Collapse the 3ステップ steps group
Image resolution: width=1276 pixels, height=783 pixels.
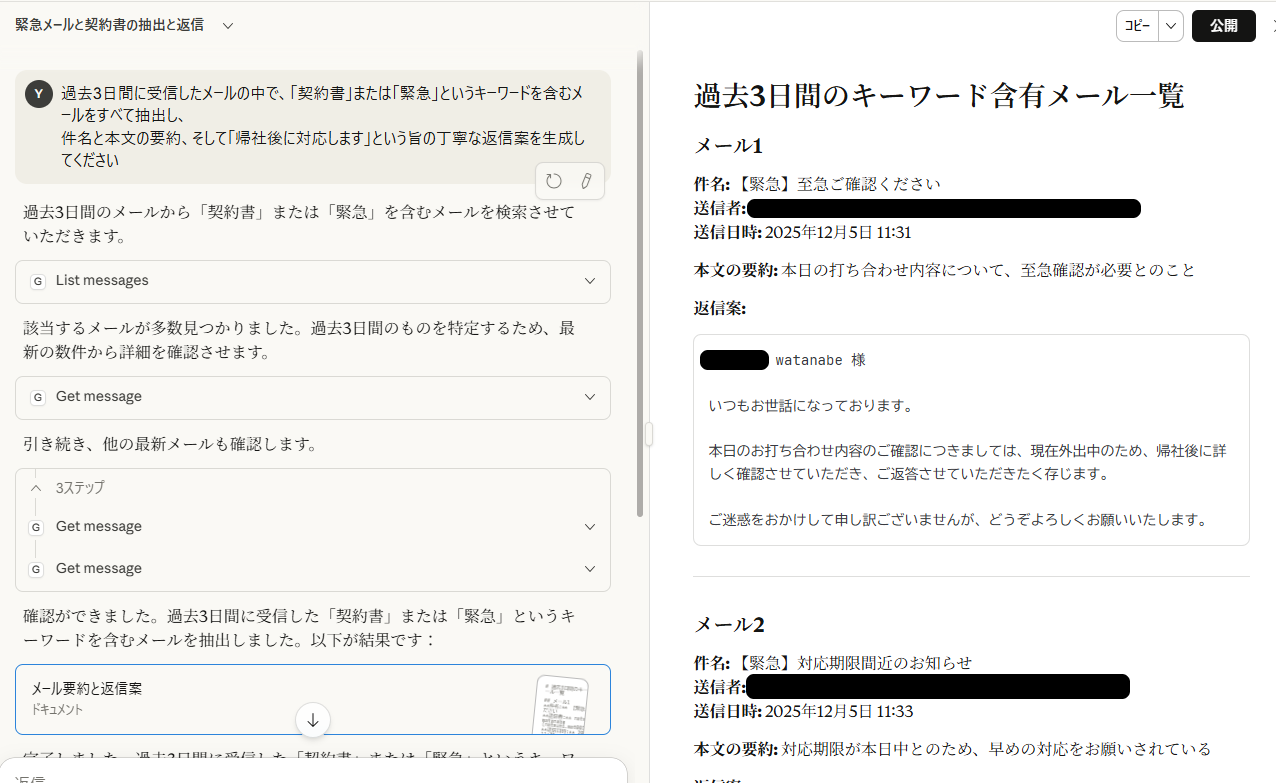coord(36,488)
